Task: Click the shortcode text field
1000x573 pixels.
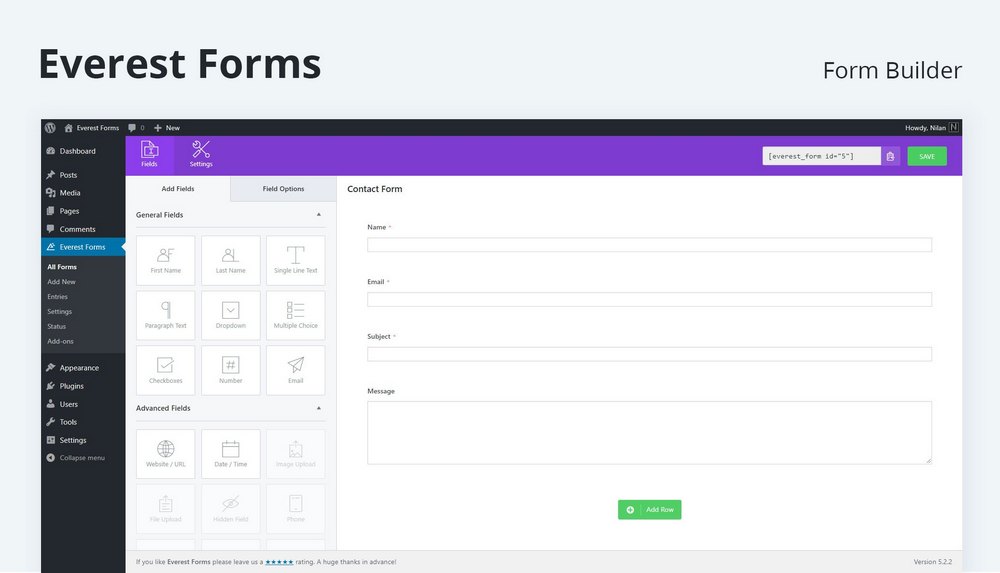Action: [x=821, y=156]
